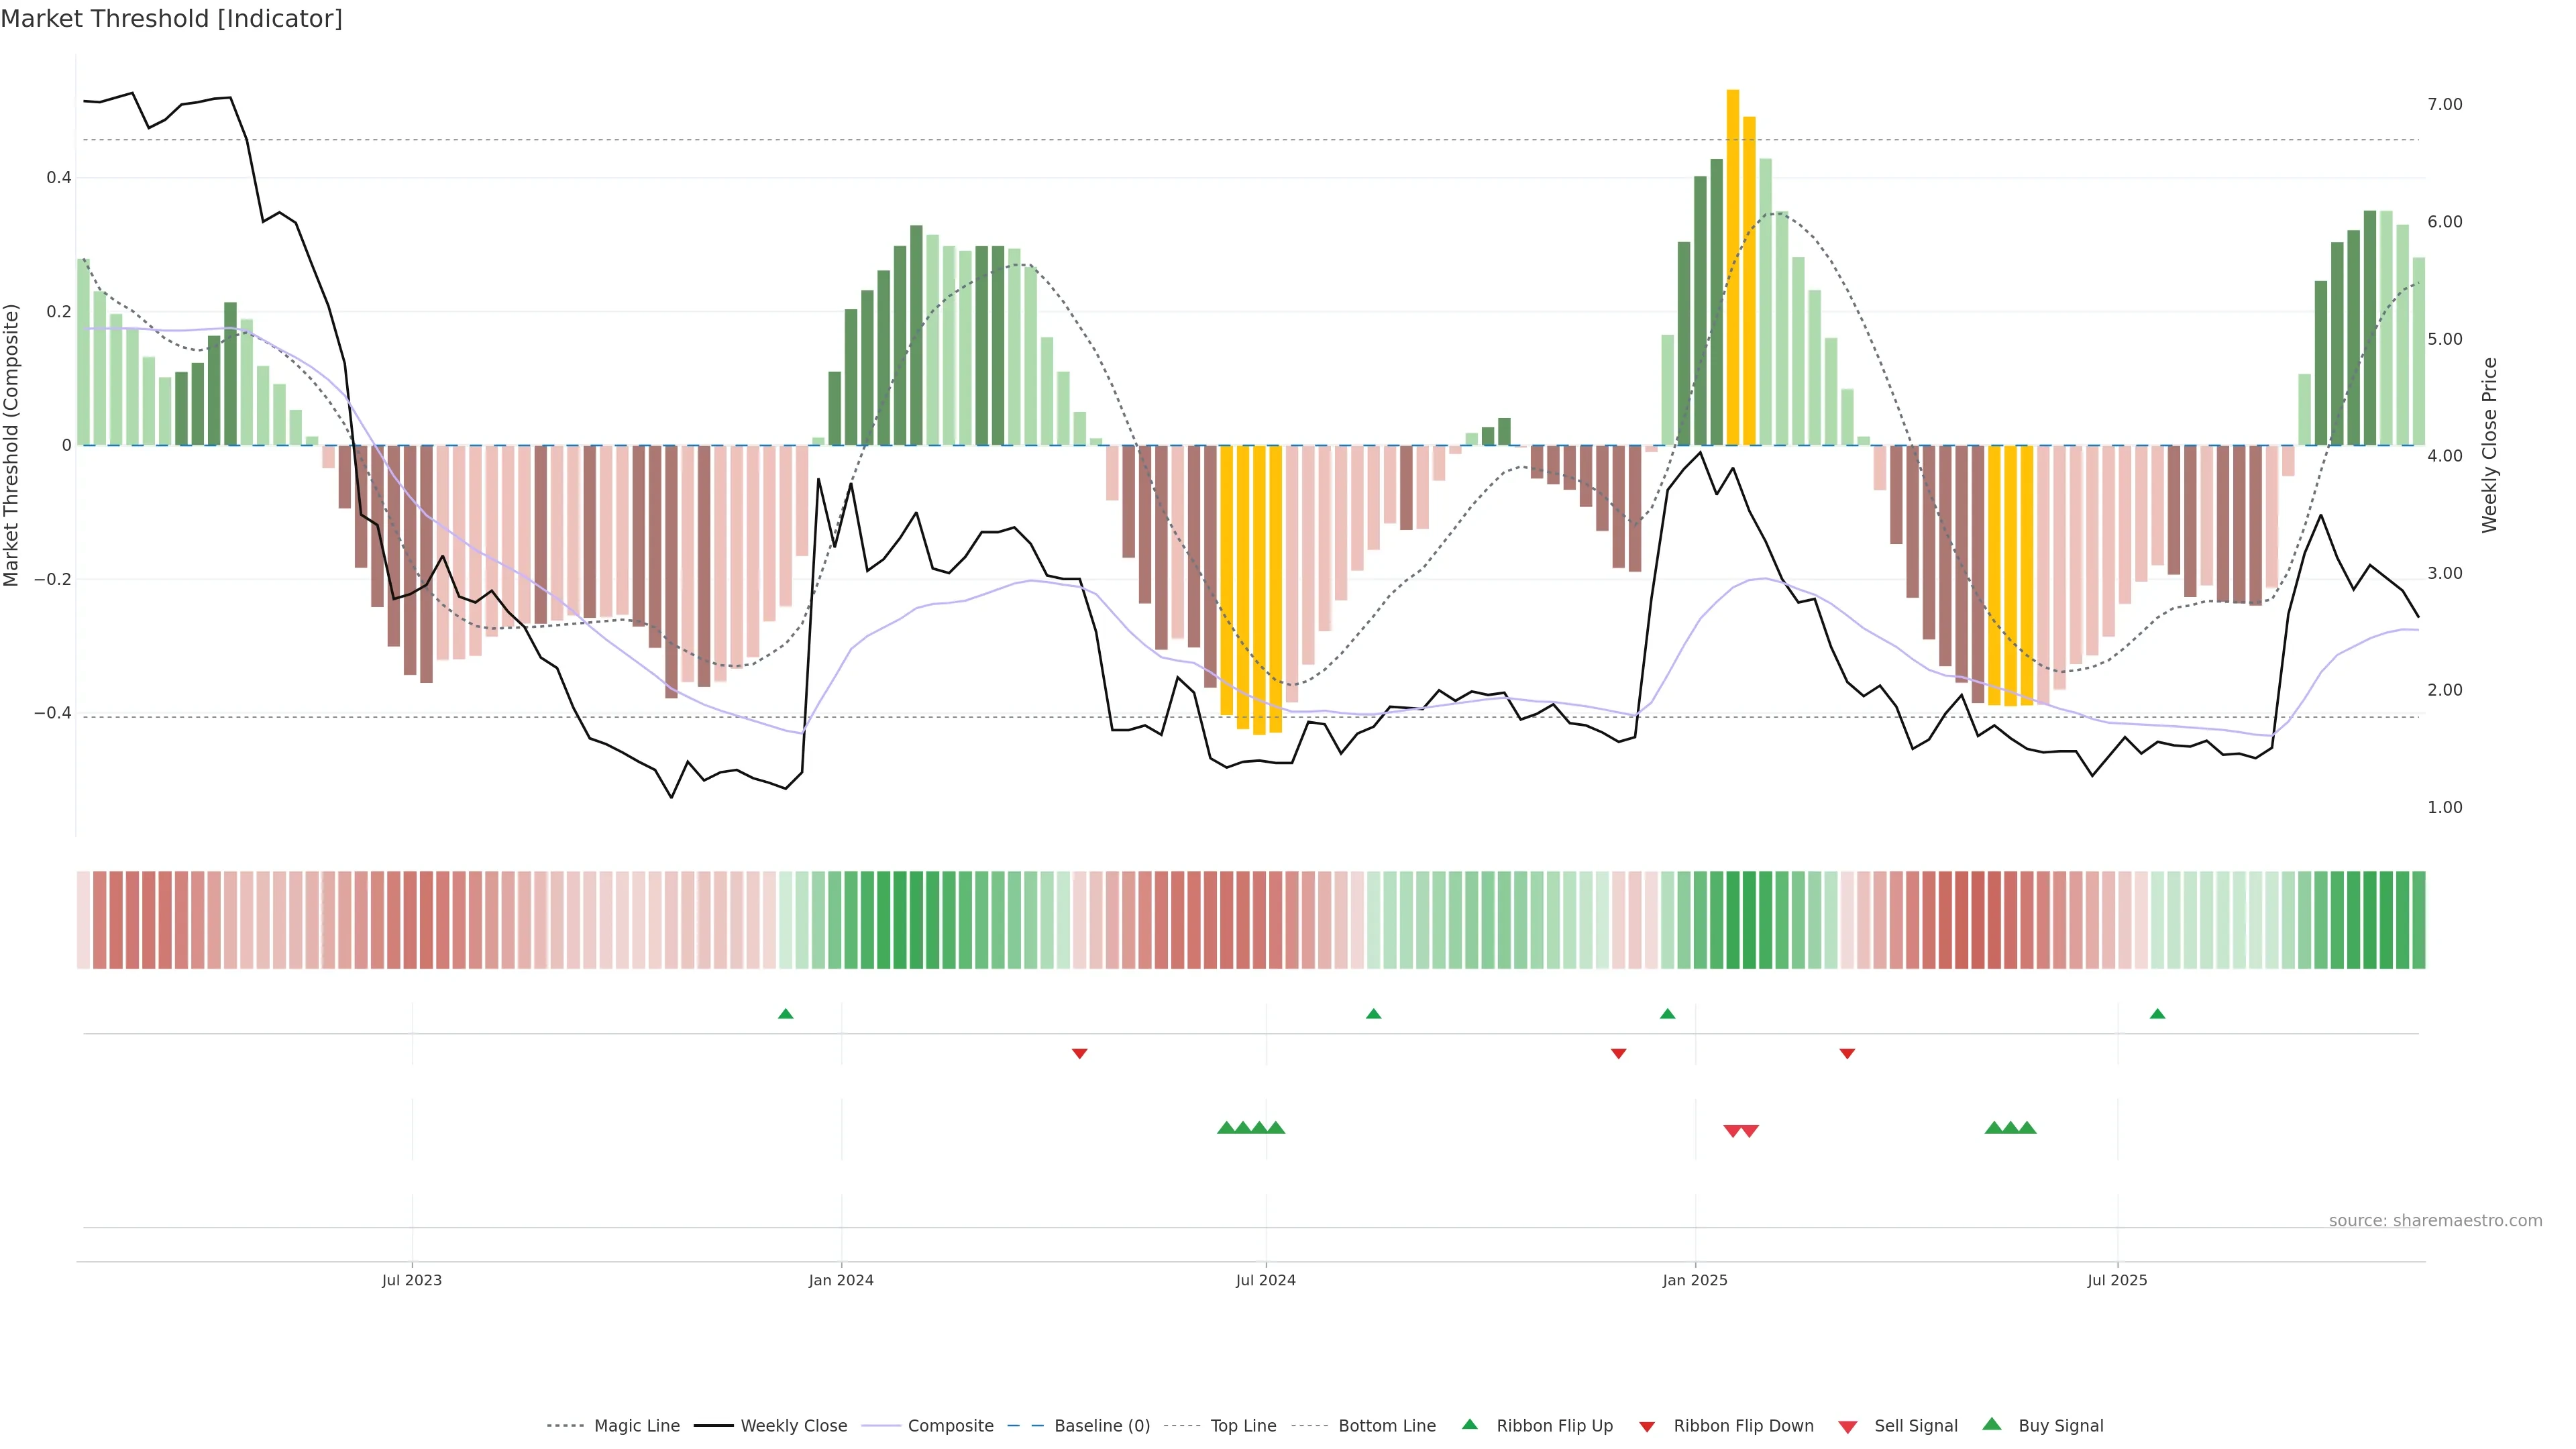Toggle Top Line legend entry
This screenshot has height=1449, width=2576.
pyautogui.click(x=1243, y=1426)
